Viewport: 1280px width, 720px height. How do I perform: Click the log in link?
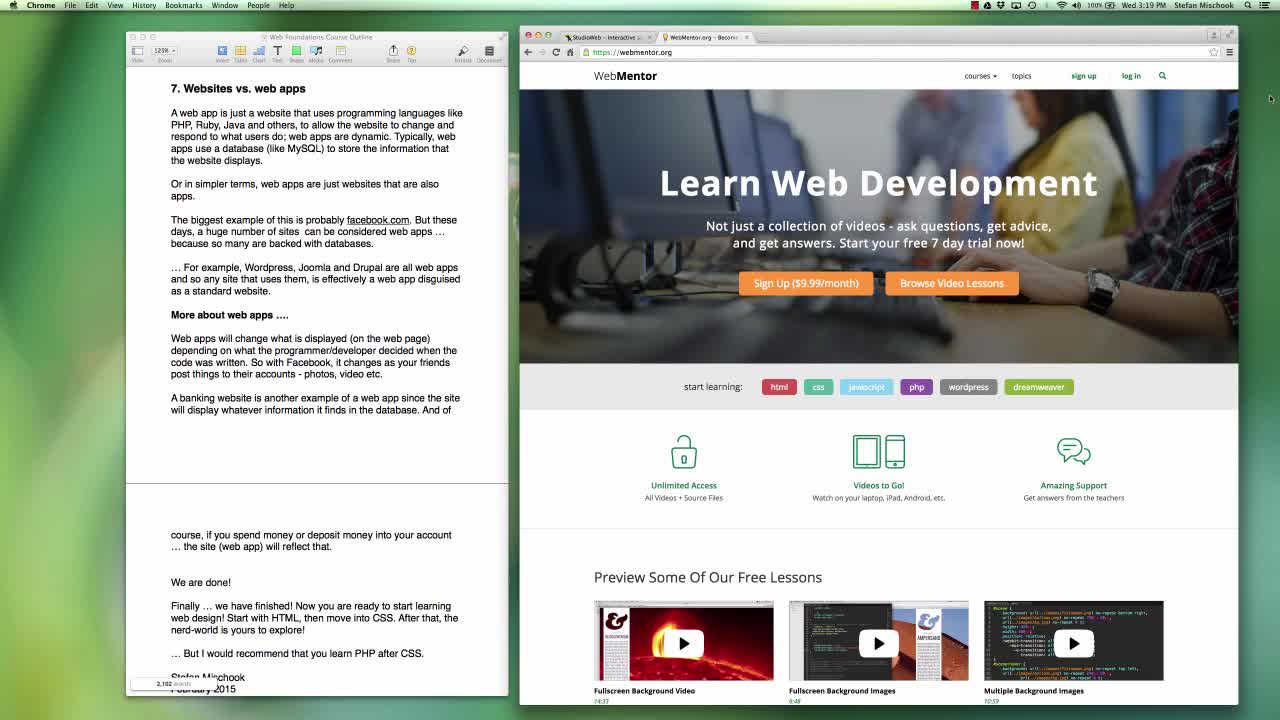tap(1131, 76)
